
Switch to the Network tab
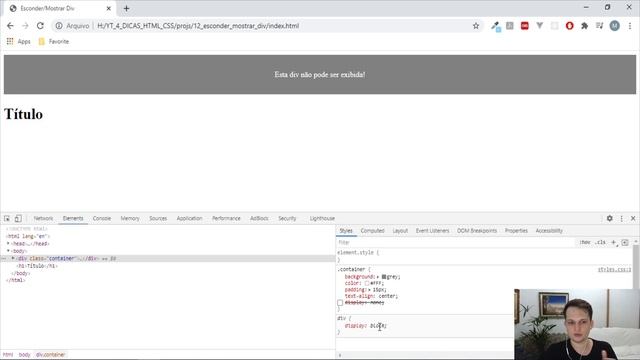[43, 218]
